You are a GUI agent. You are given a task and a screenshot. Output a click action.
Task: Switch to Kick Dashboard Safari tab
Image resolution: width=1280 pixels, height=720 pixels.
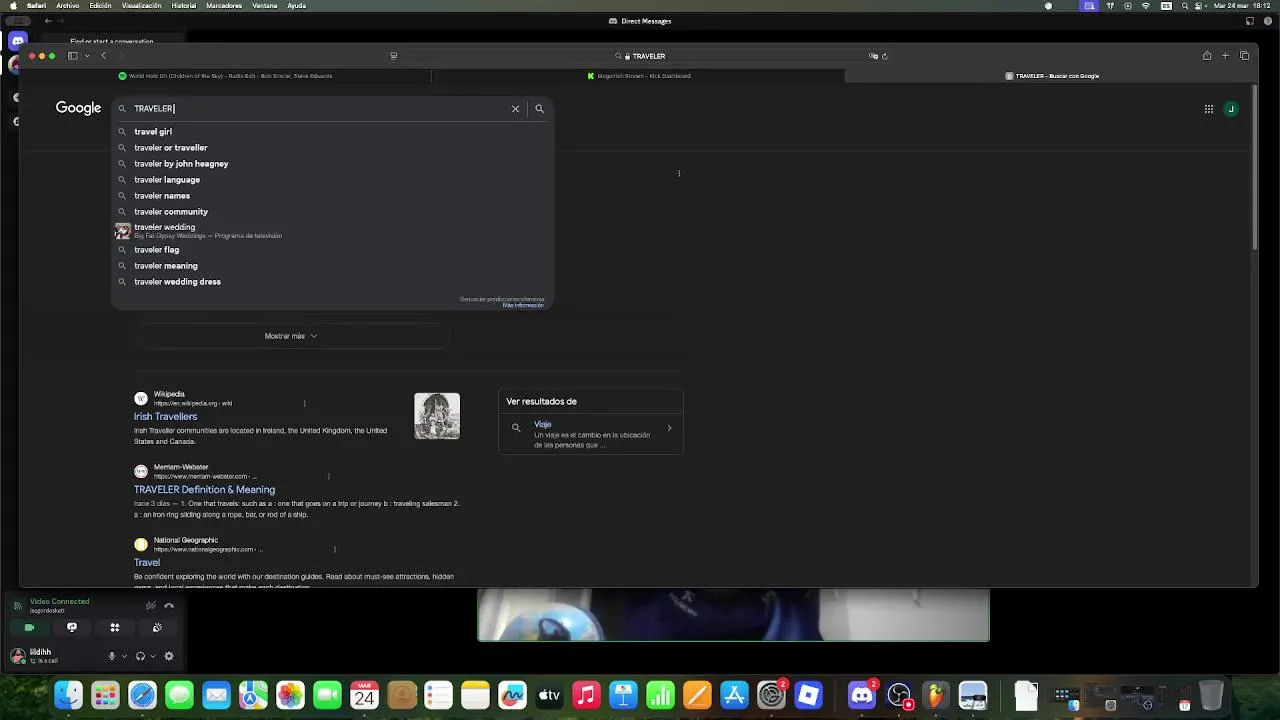639,76
